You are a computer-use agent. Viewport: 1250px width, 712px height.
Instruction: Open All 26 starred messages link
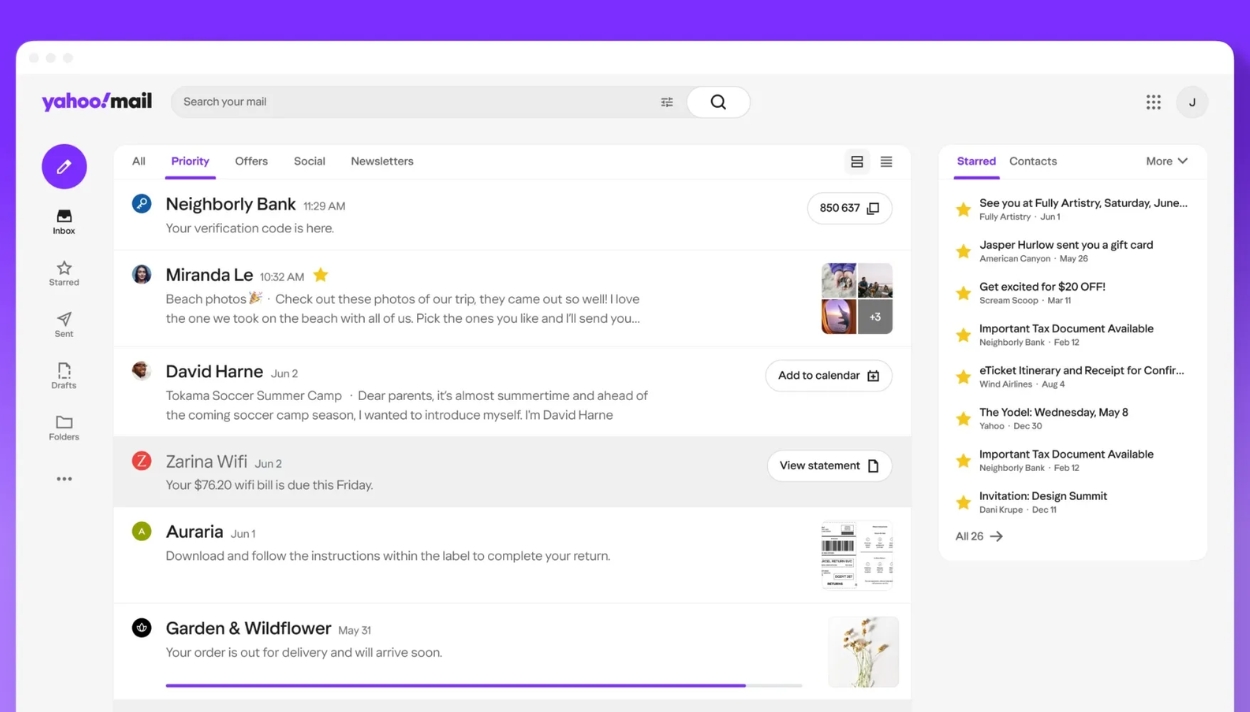pos(978,536)
